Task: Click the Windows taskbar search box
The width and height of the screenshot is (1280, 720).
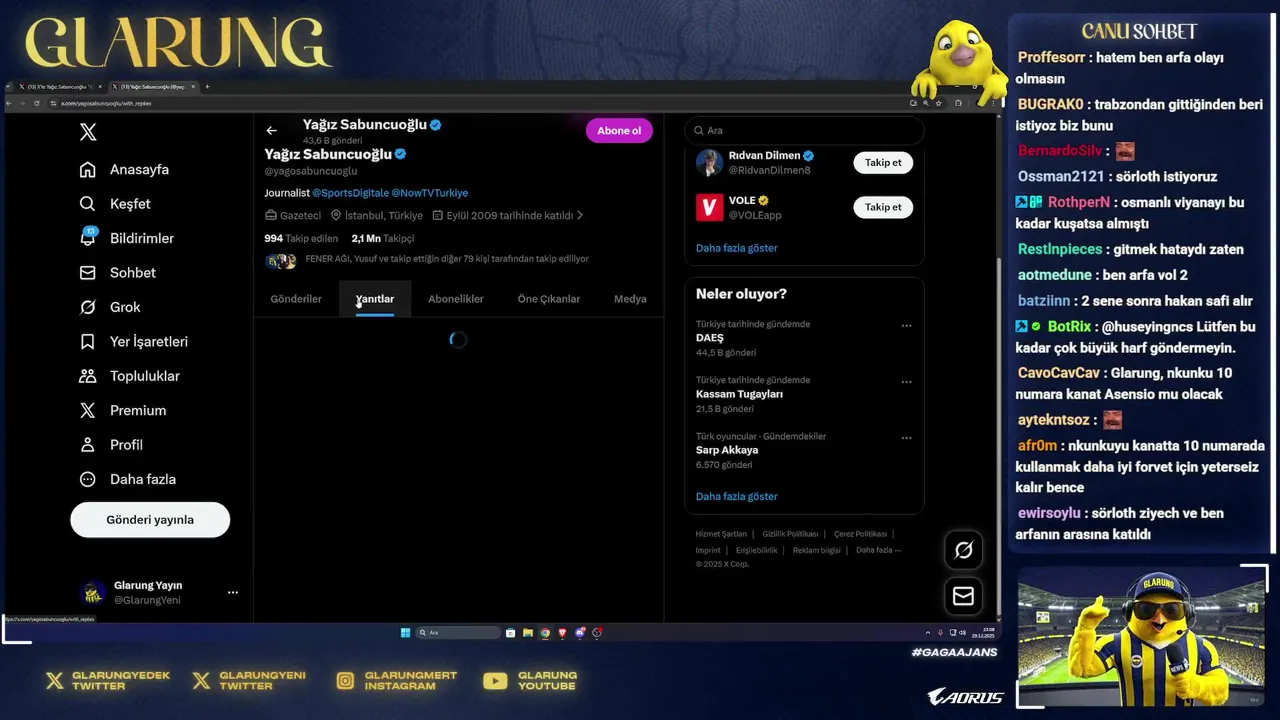Action: [458, 633]
